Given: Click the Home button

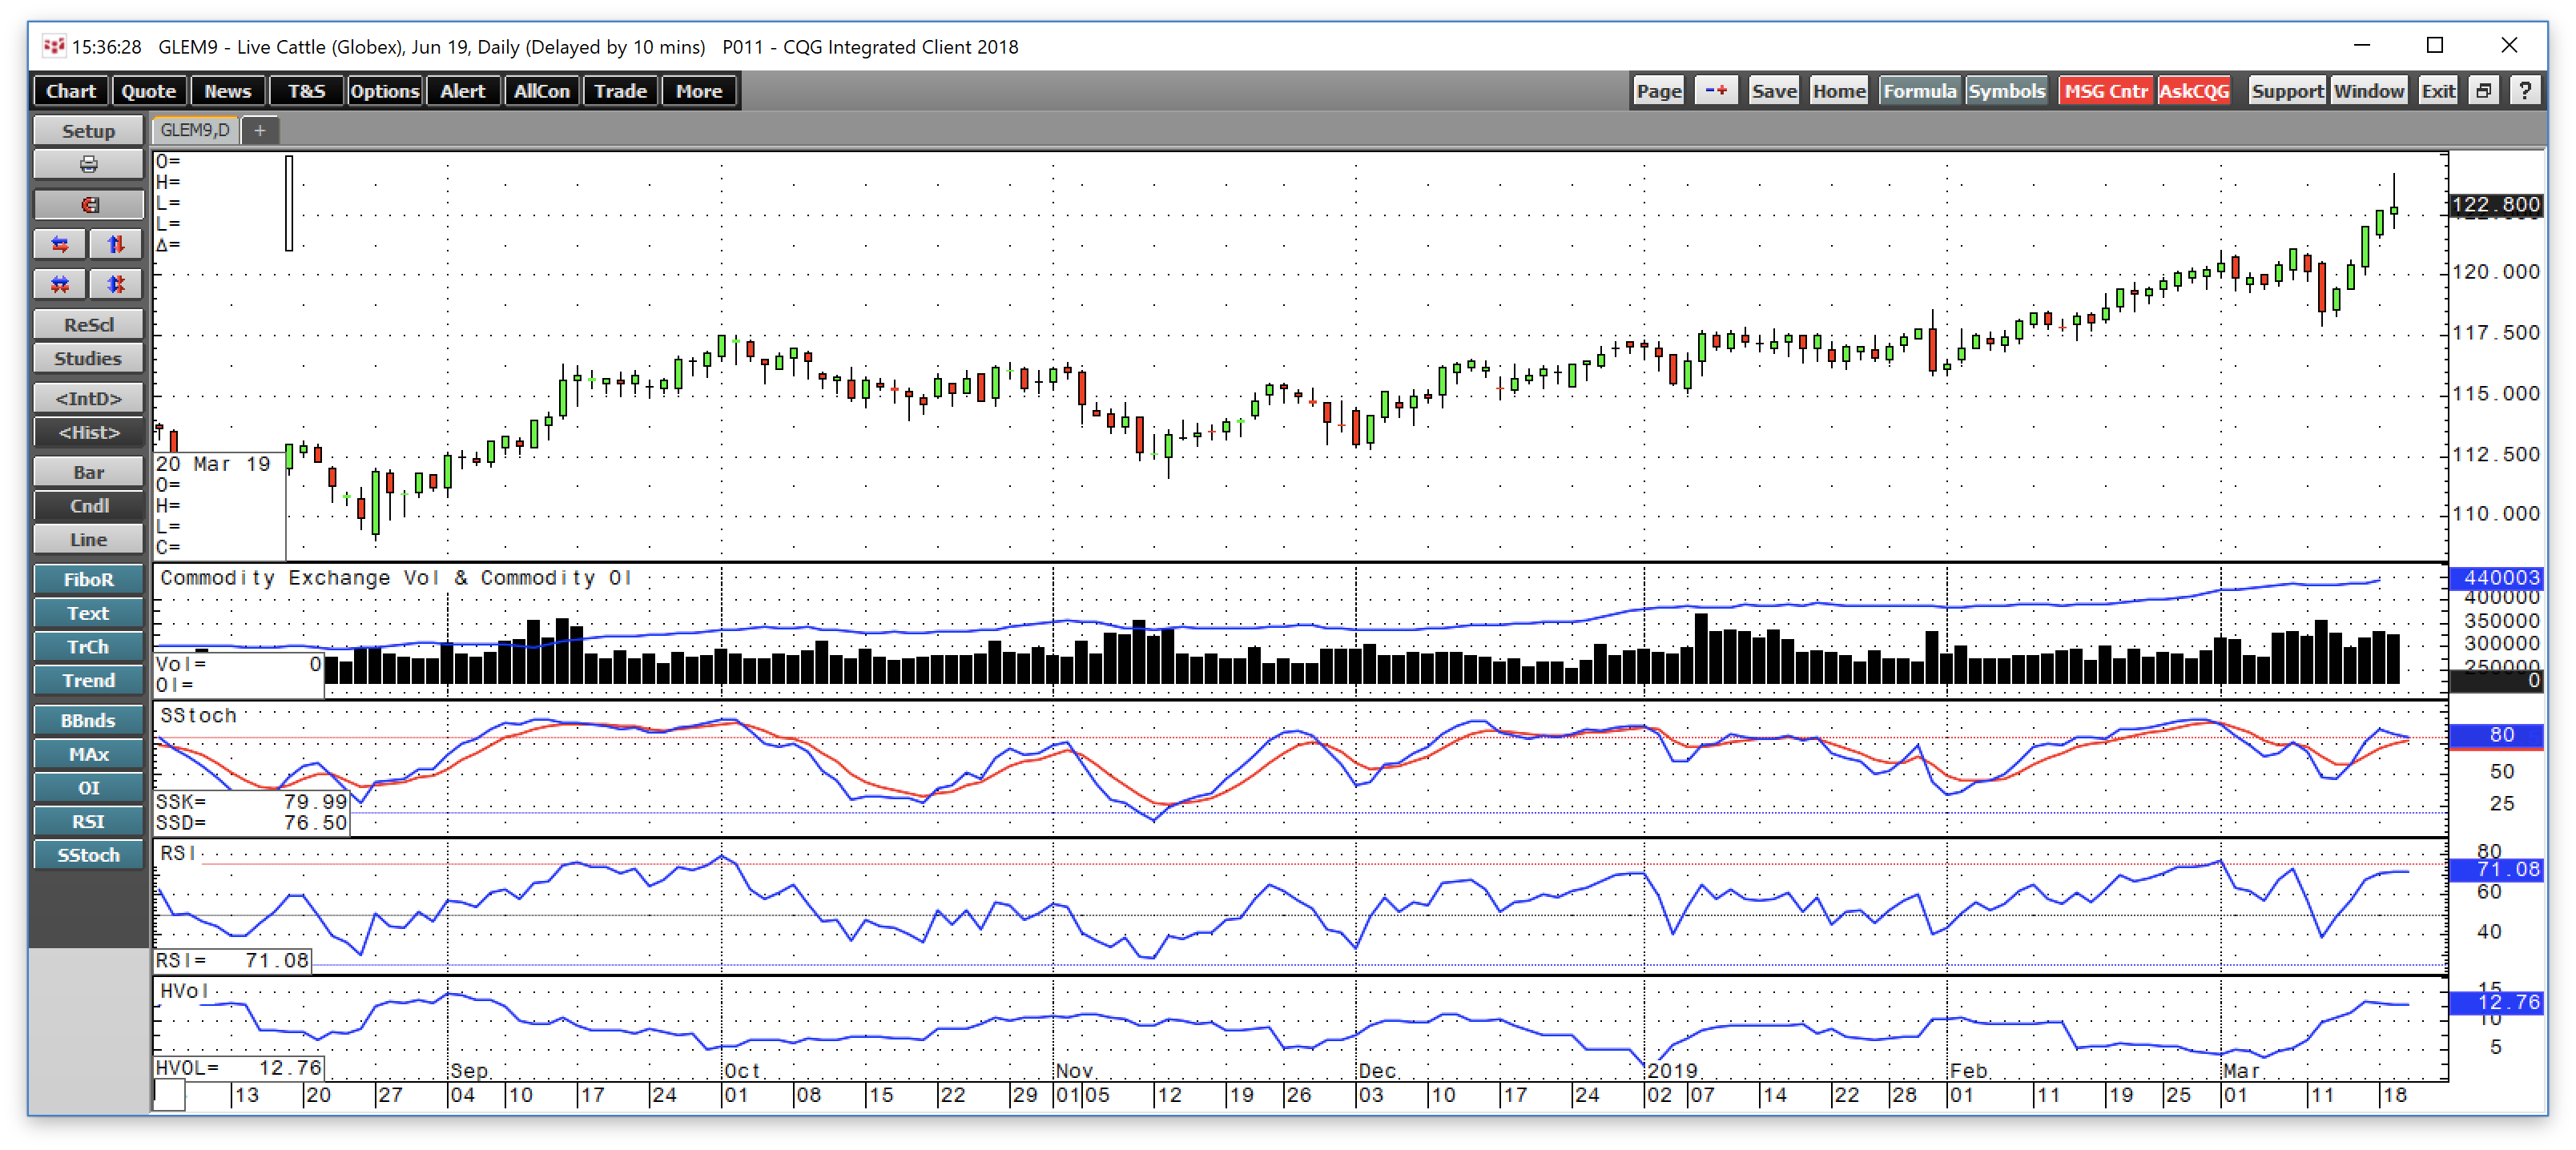Looking at the screenshot, I should pos(1839,91).
